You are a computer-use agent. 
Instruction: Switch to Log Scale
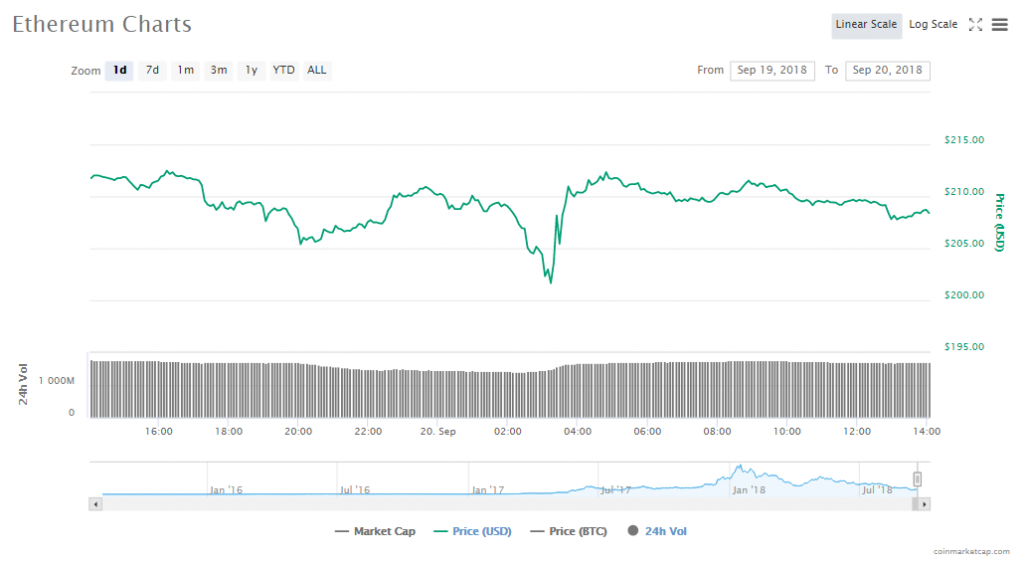click(x=932, y=25)
